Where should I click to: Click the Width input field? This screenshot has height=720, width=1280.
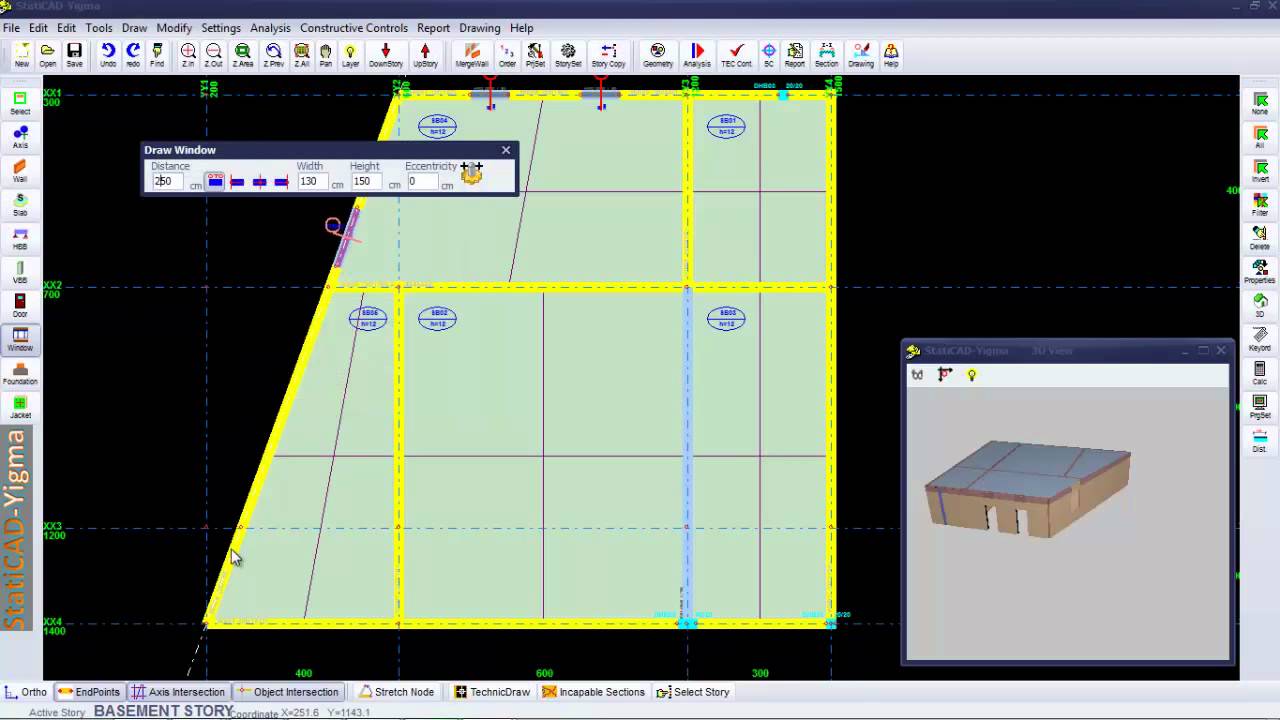pos(313,182)
